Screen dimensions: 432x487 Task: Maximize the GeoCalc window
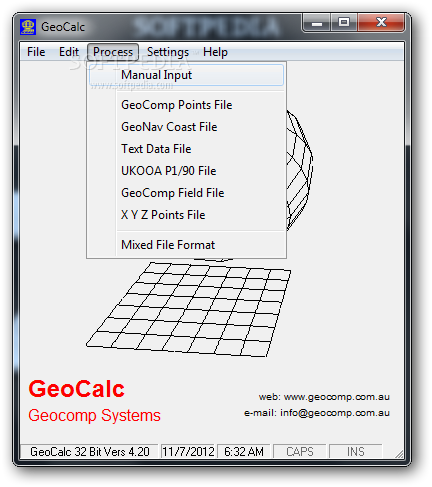click(x=344, y=23)
